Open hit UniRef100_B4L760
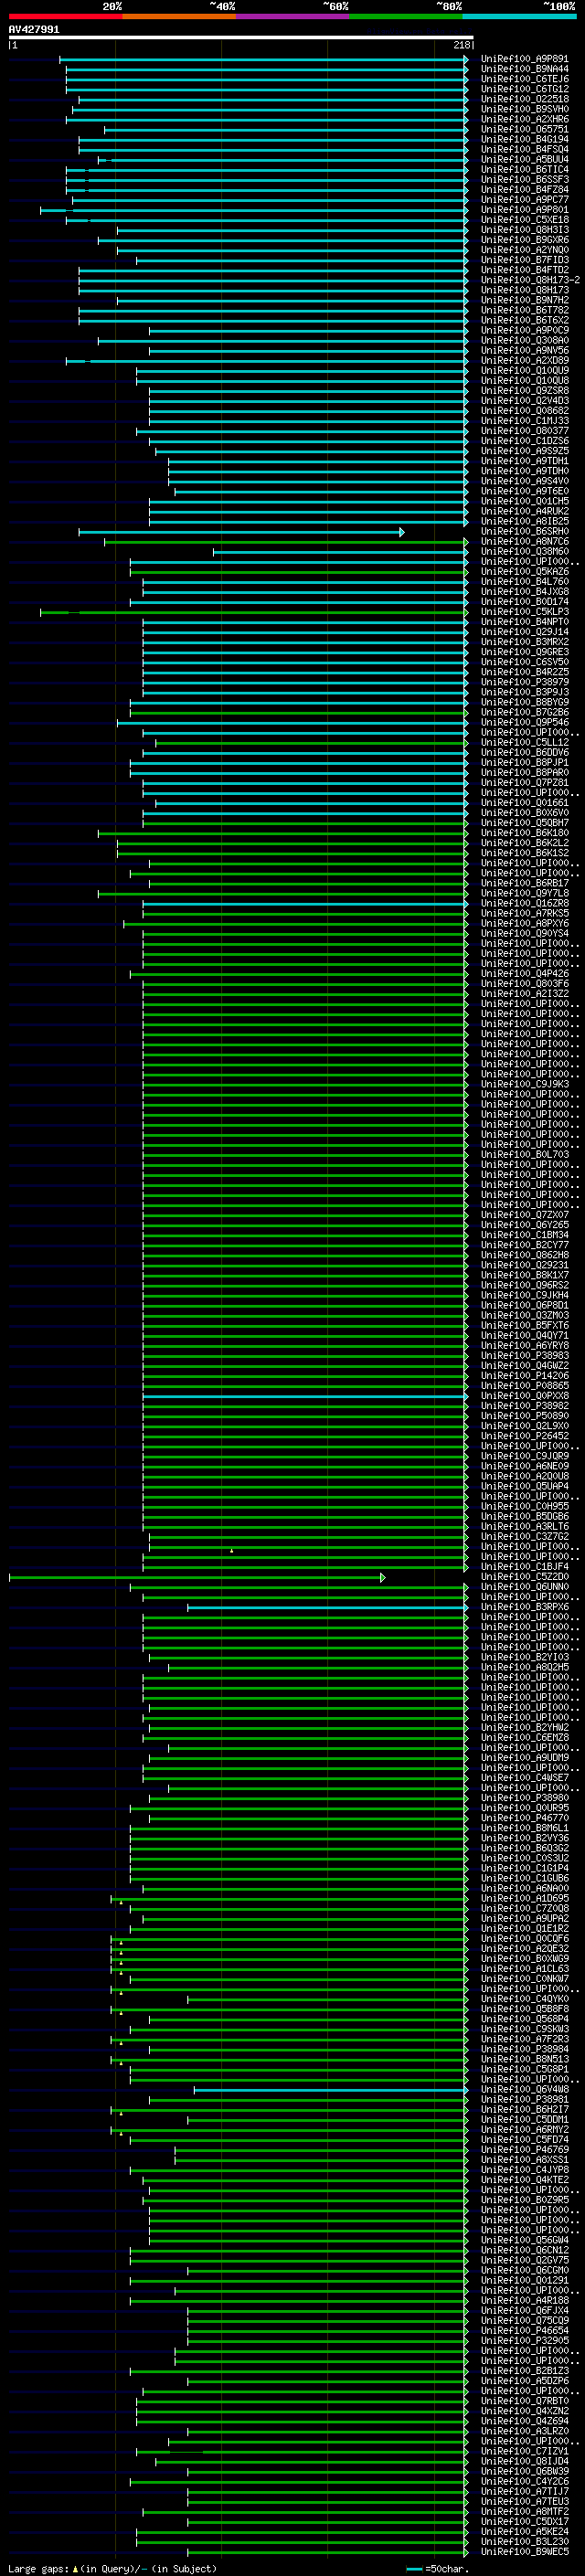Screen dimensions: 585x2576 click(x=524, y=581)
